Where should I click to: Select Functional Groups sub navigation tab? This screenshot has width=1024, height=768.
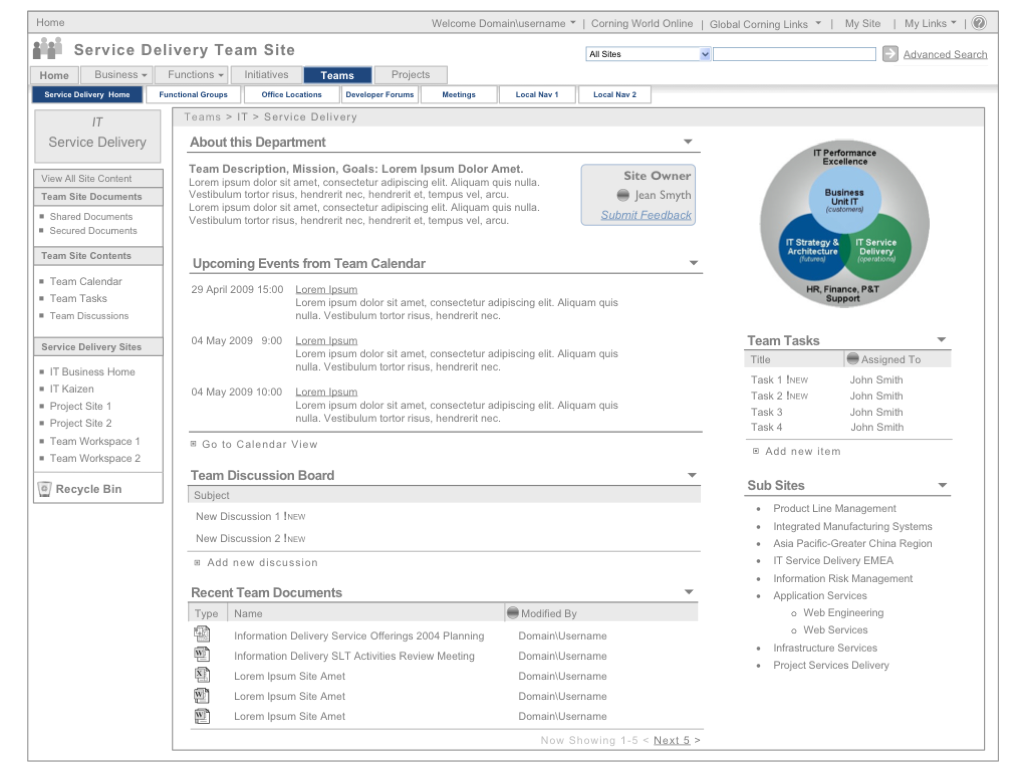pyautogui.click(x=193, y=94)
